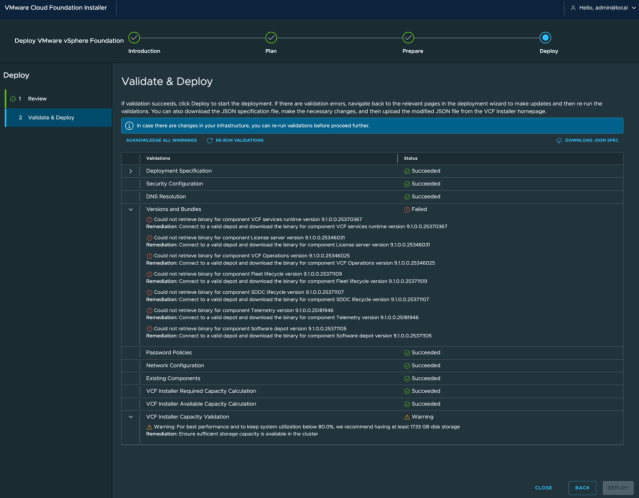Click success icon for Existing Components
This screenshot has width=639, height=498.
point(407,379)
